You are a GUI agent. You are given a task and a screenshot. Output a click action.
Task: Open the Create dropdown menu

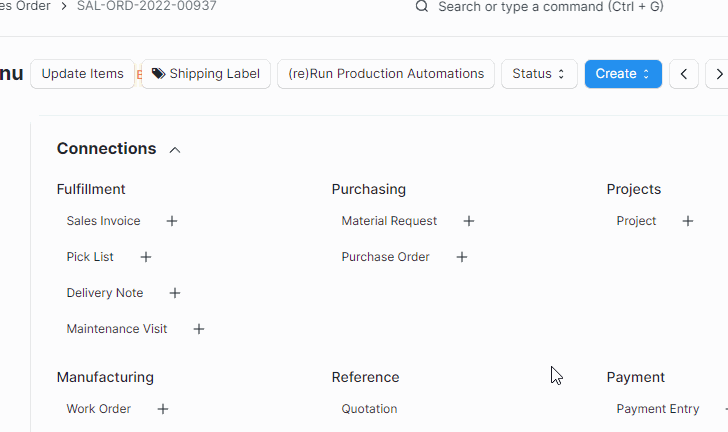623,74
